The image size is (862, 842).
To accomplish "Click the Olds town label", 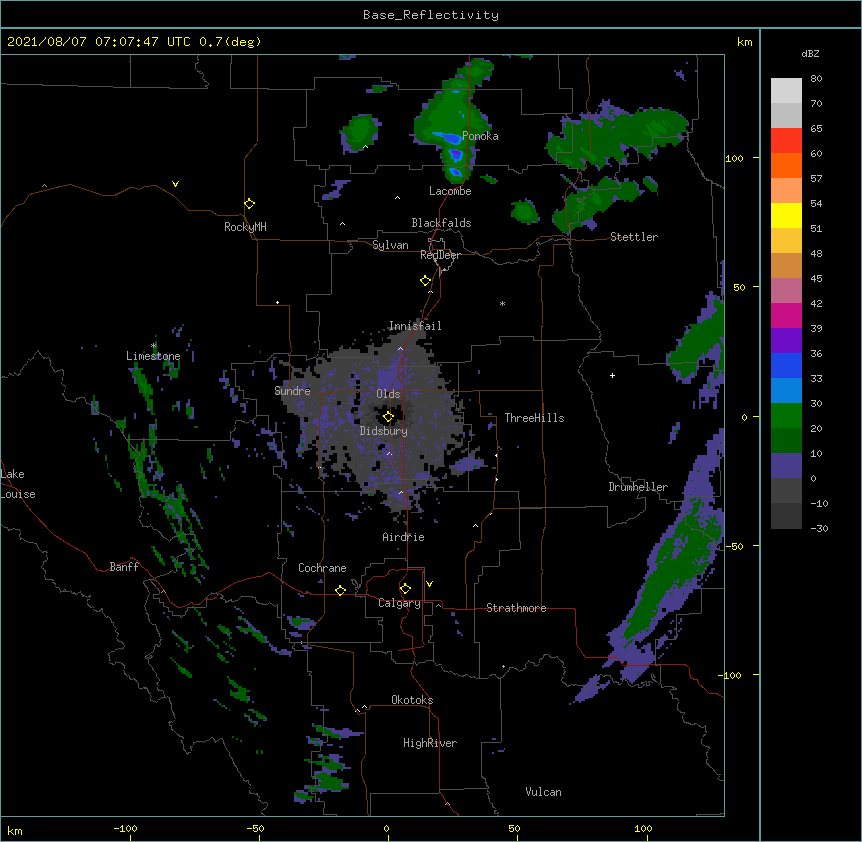I will [388, 394].
